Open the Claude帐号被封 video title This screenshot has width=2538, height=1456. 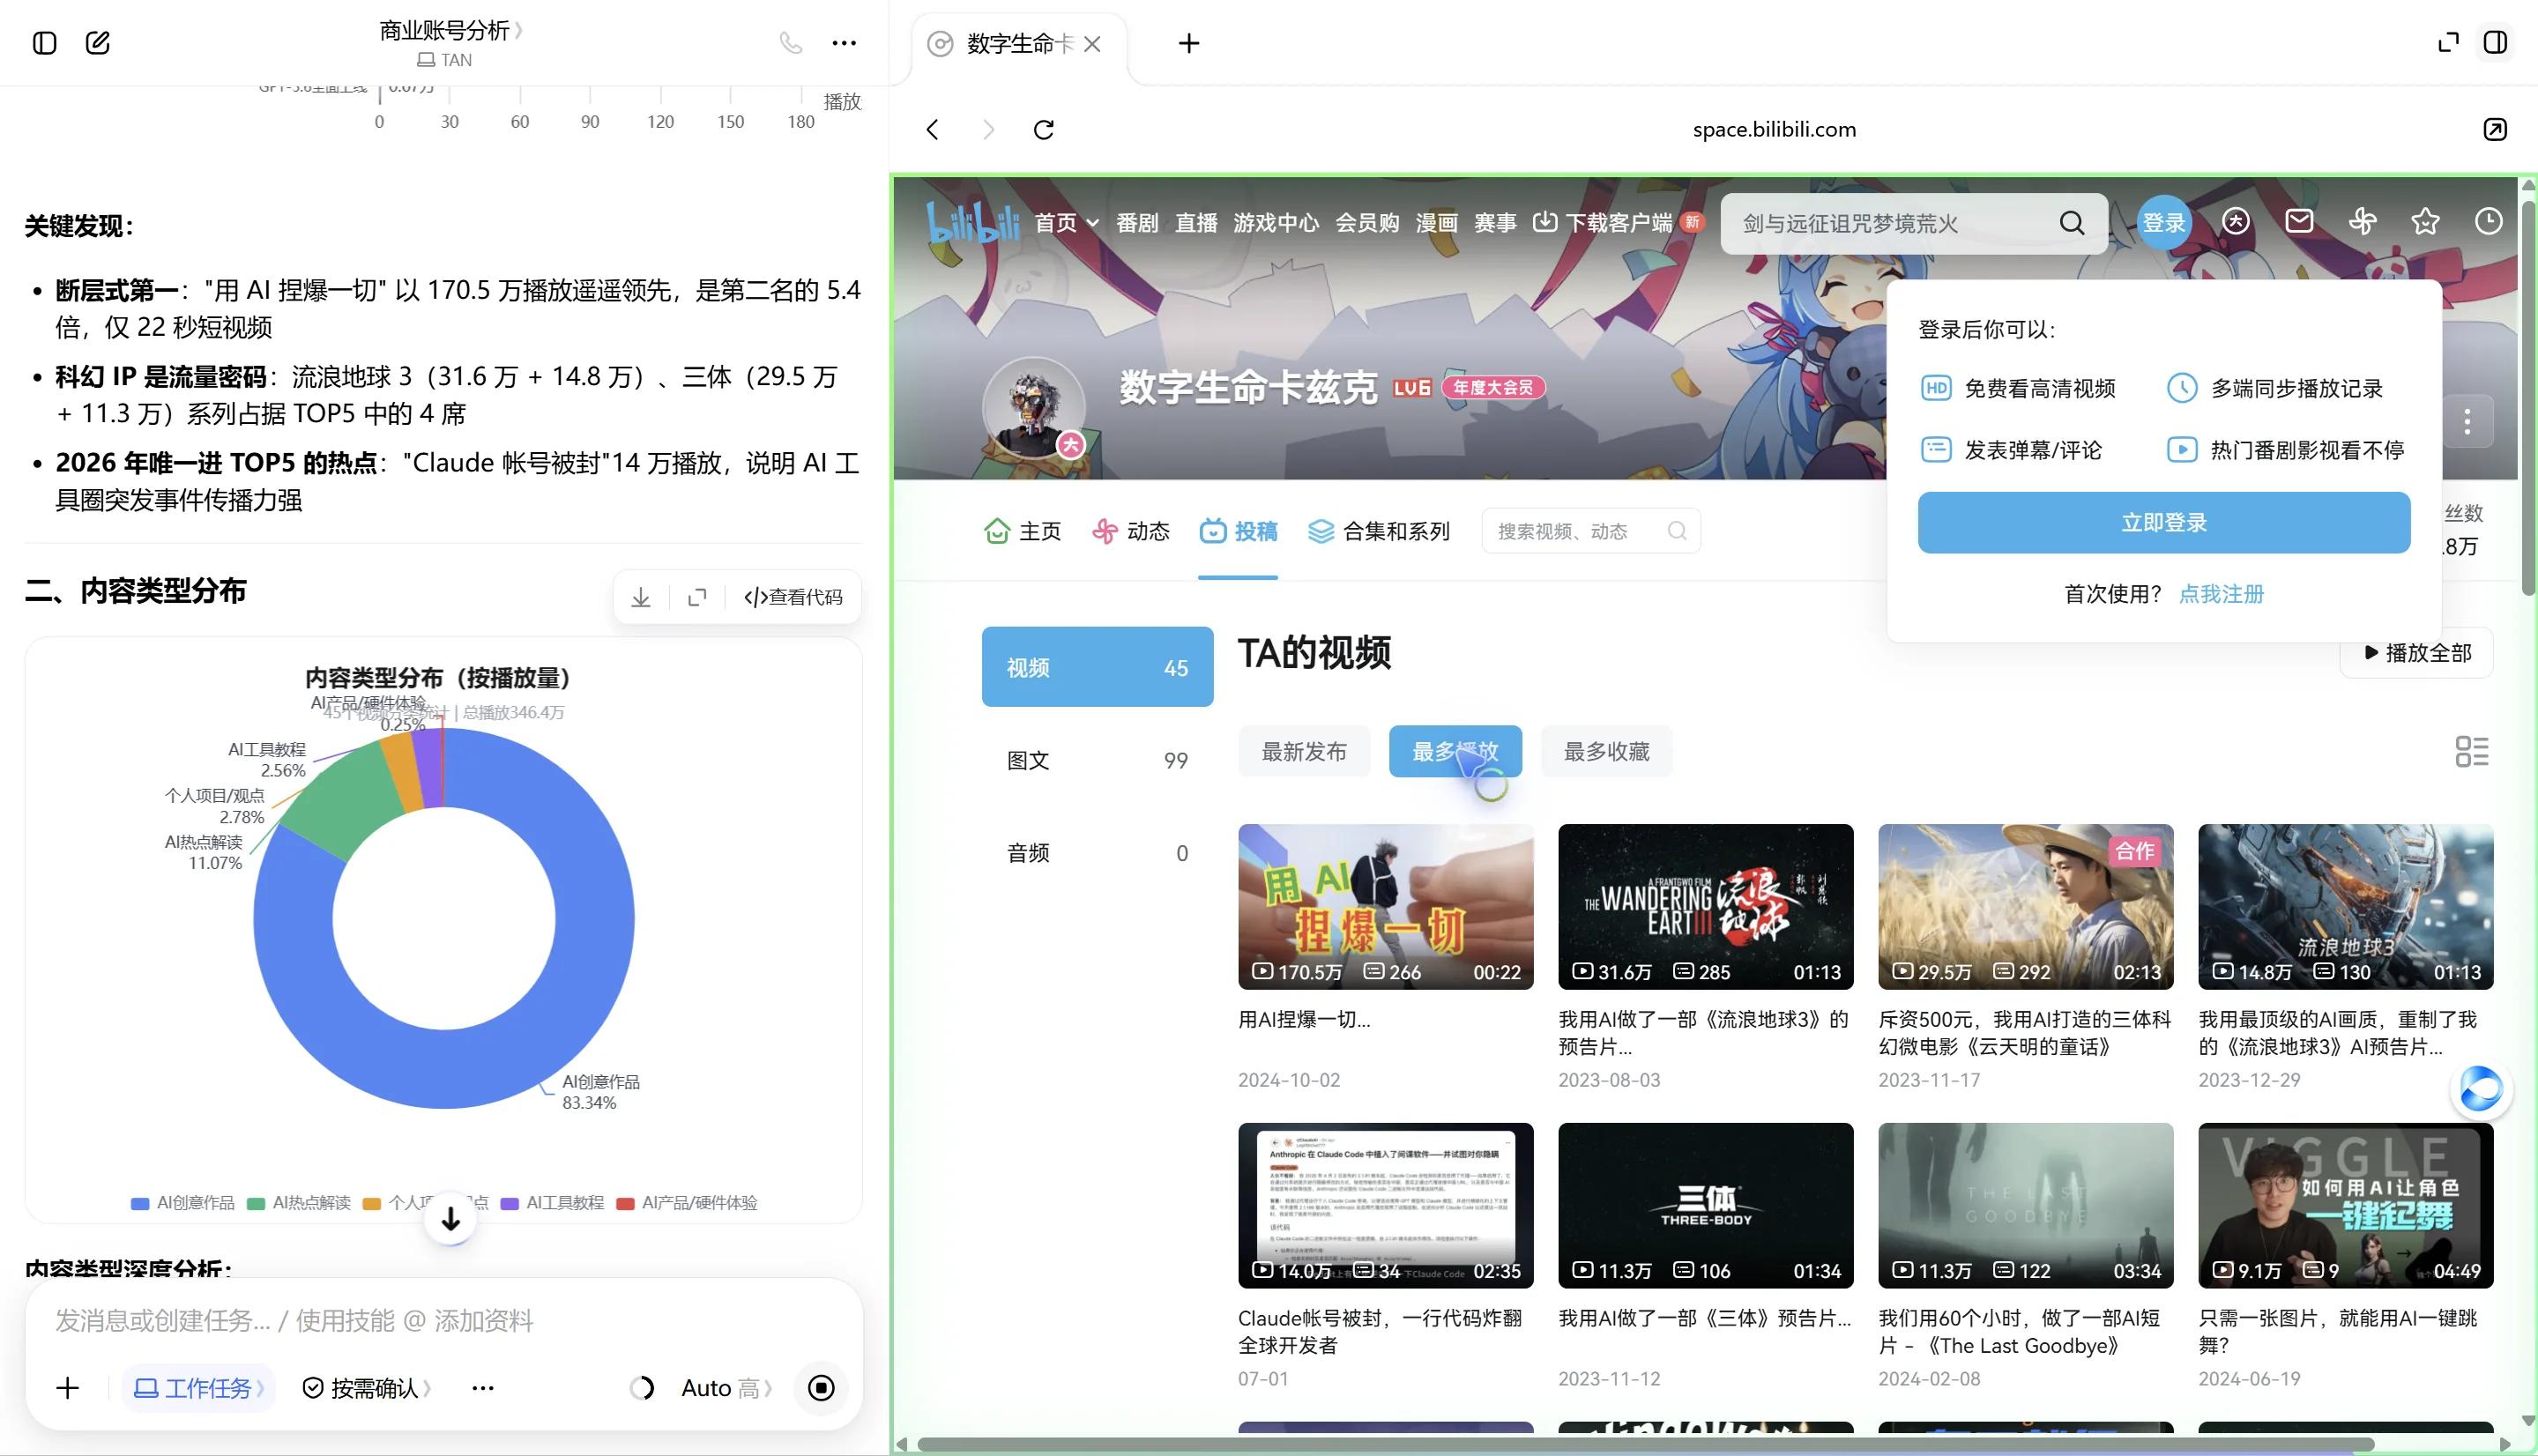[1380, 1331]
